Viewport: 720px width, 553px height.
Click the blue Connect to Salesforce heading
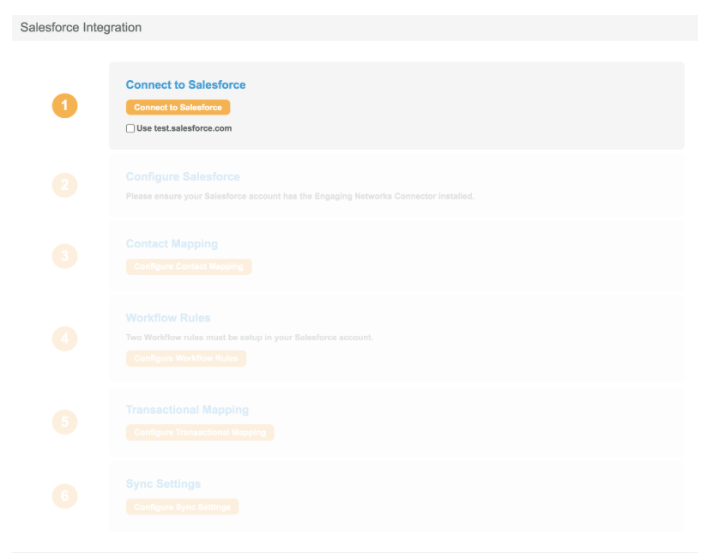(x=185, y=85)
